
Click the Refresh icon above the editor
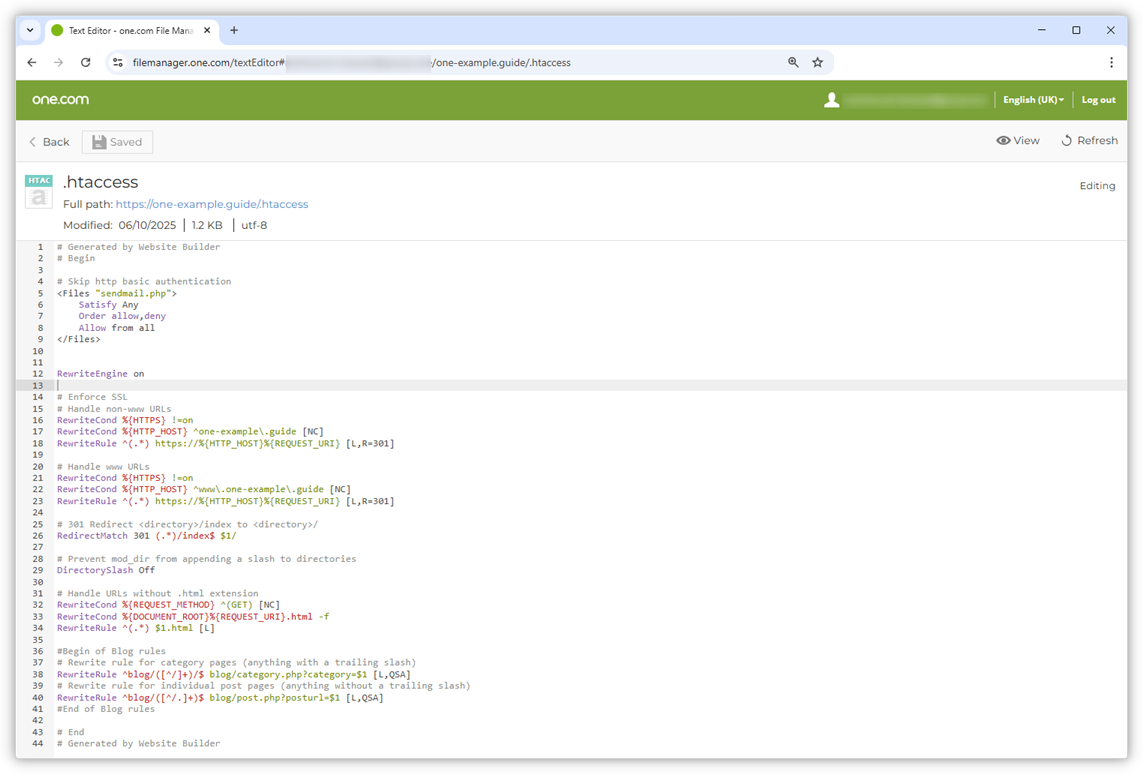tap(1065, 140)
